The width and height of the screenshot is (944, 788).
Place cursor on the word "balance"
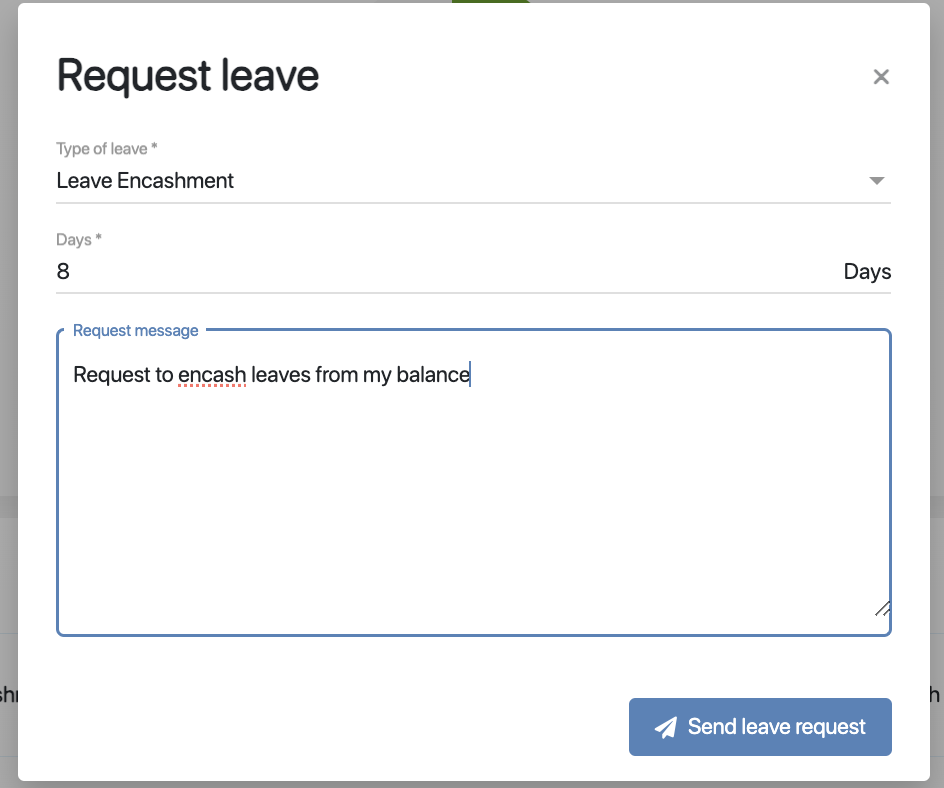(433, 375)
